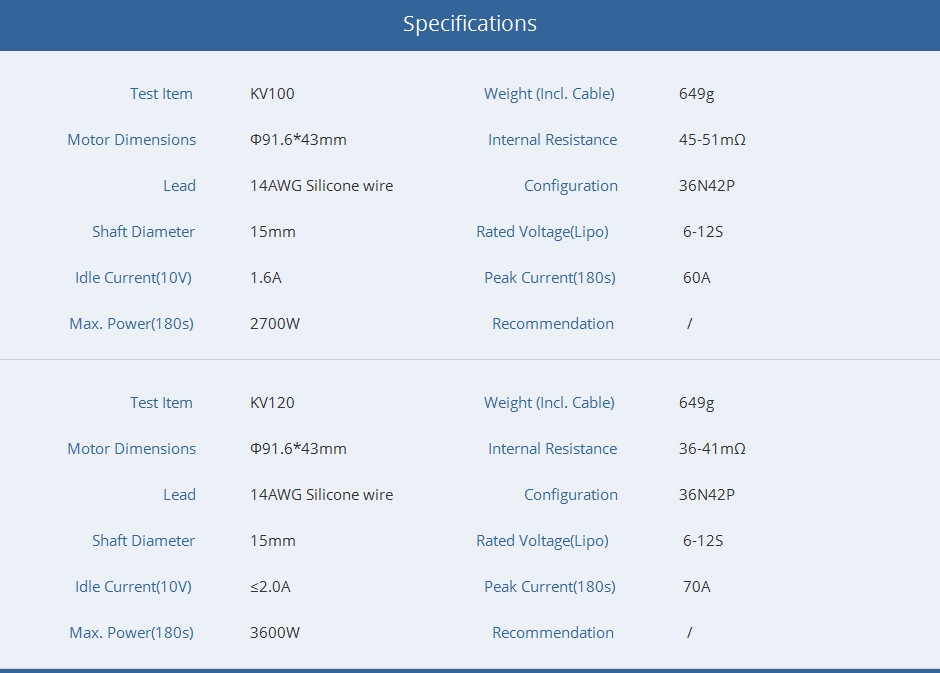
Task: Select the 3600W max power value
Action: pyautogui.click(x=275, y=633)
